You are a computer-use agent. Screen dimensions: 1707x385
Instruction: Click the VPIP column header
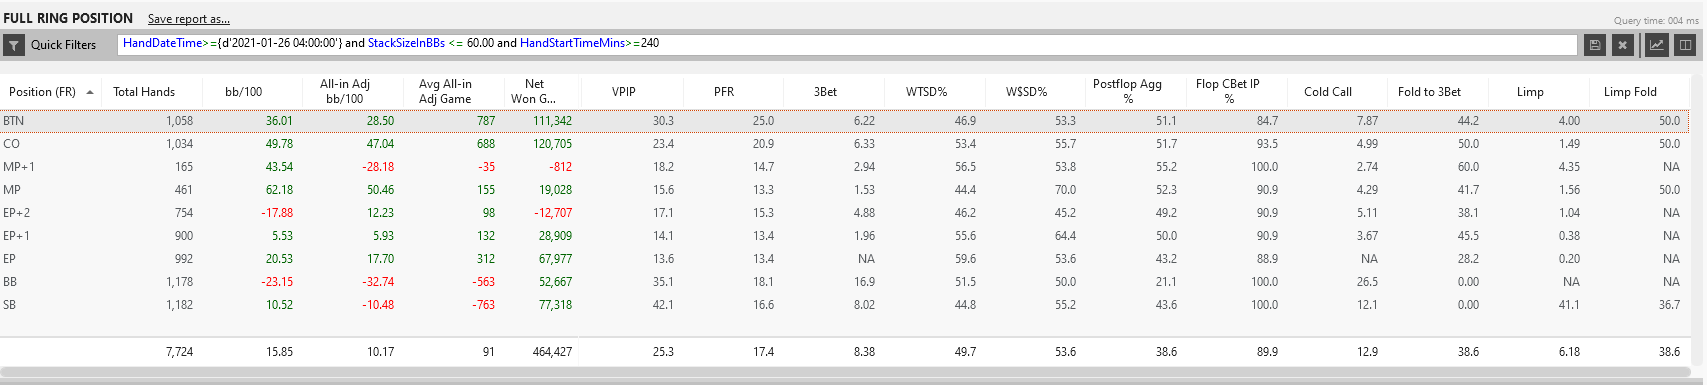(624, 92)
